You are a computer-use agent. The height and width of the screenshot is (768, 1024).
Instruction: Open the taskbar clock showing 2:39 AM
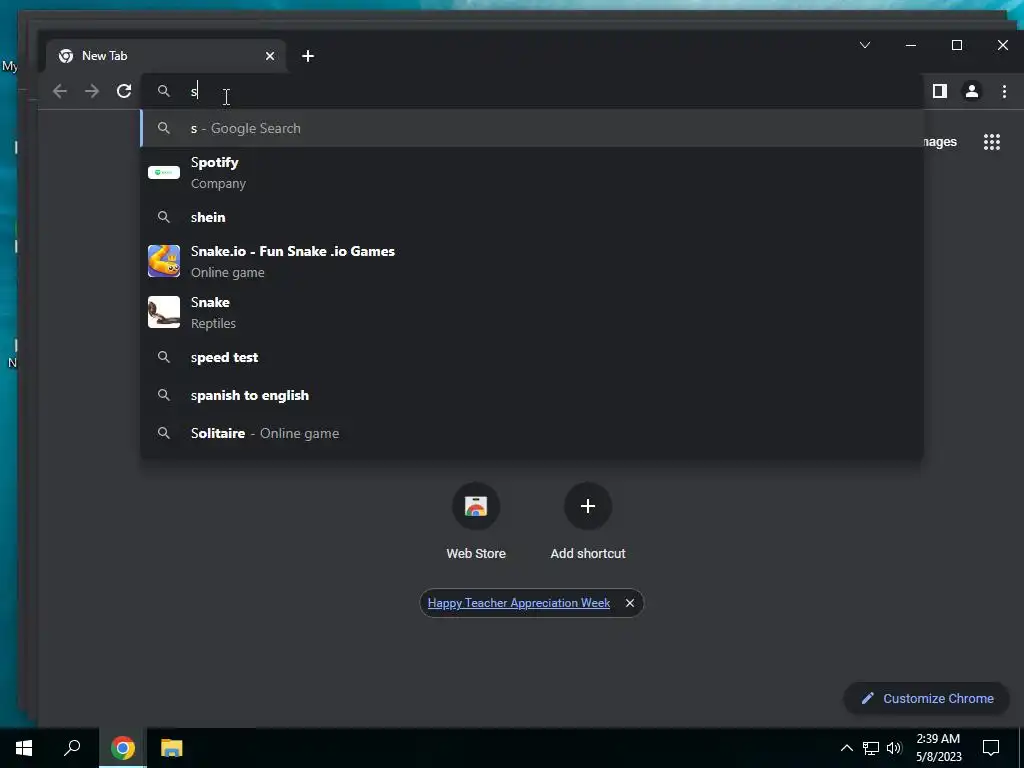pos(938,748)
